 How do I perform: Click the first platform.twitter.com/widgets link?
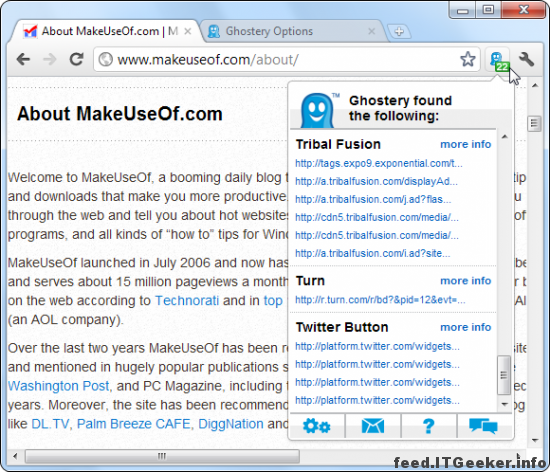tap(377, 346)
